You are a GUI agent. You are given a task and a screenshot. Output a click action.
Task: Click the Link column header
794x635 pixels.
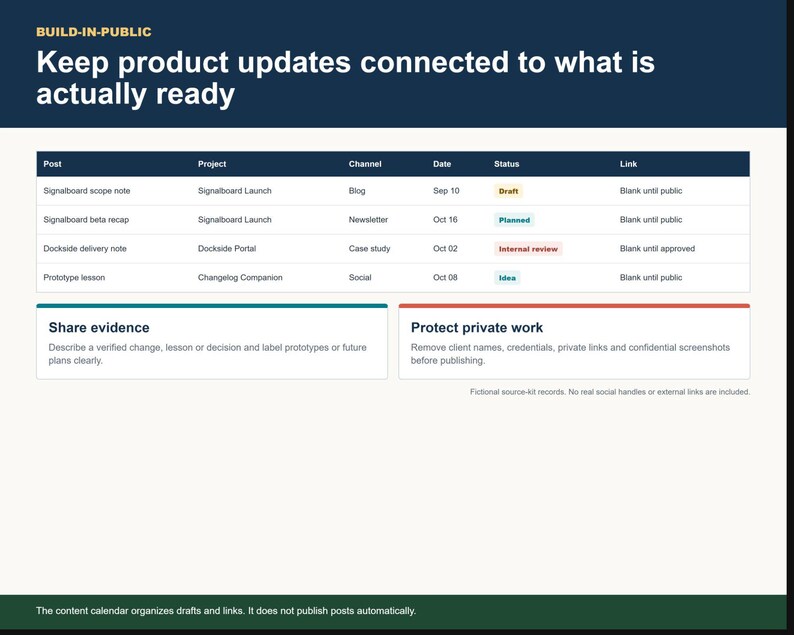tap(628, 164)
